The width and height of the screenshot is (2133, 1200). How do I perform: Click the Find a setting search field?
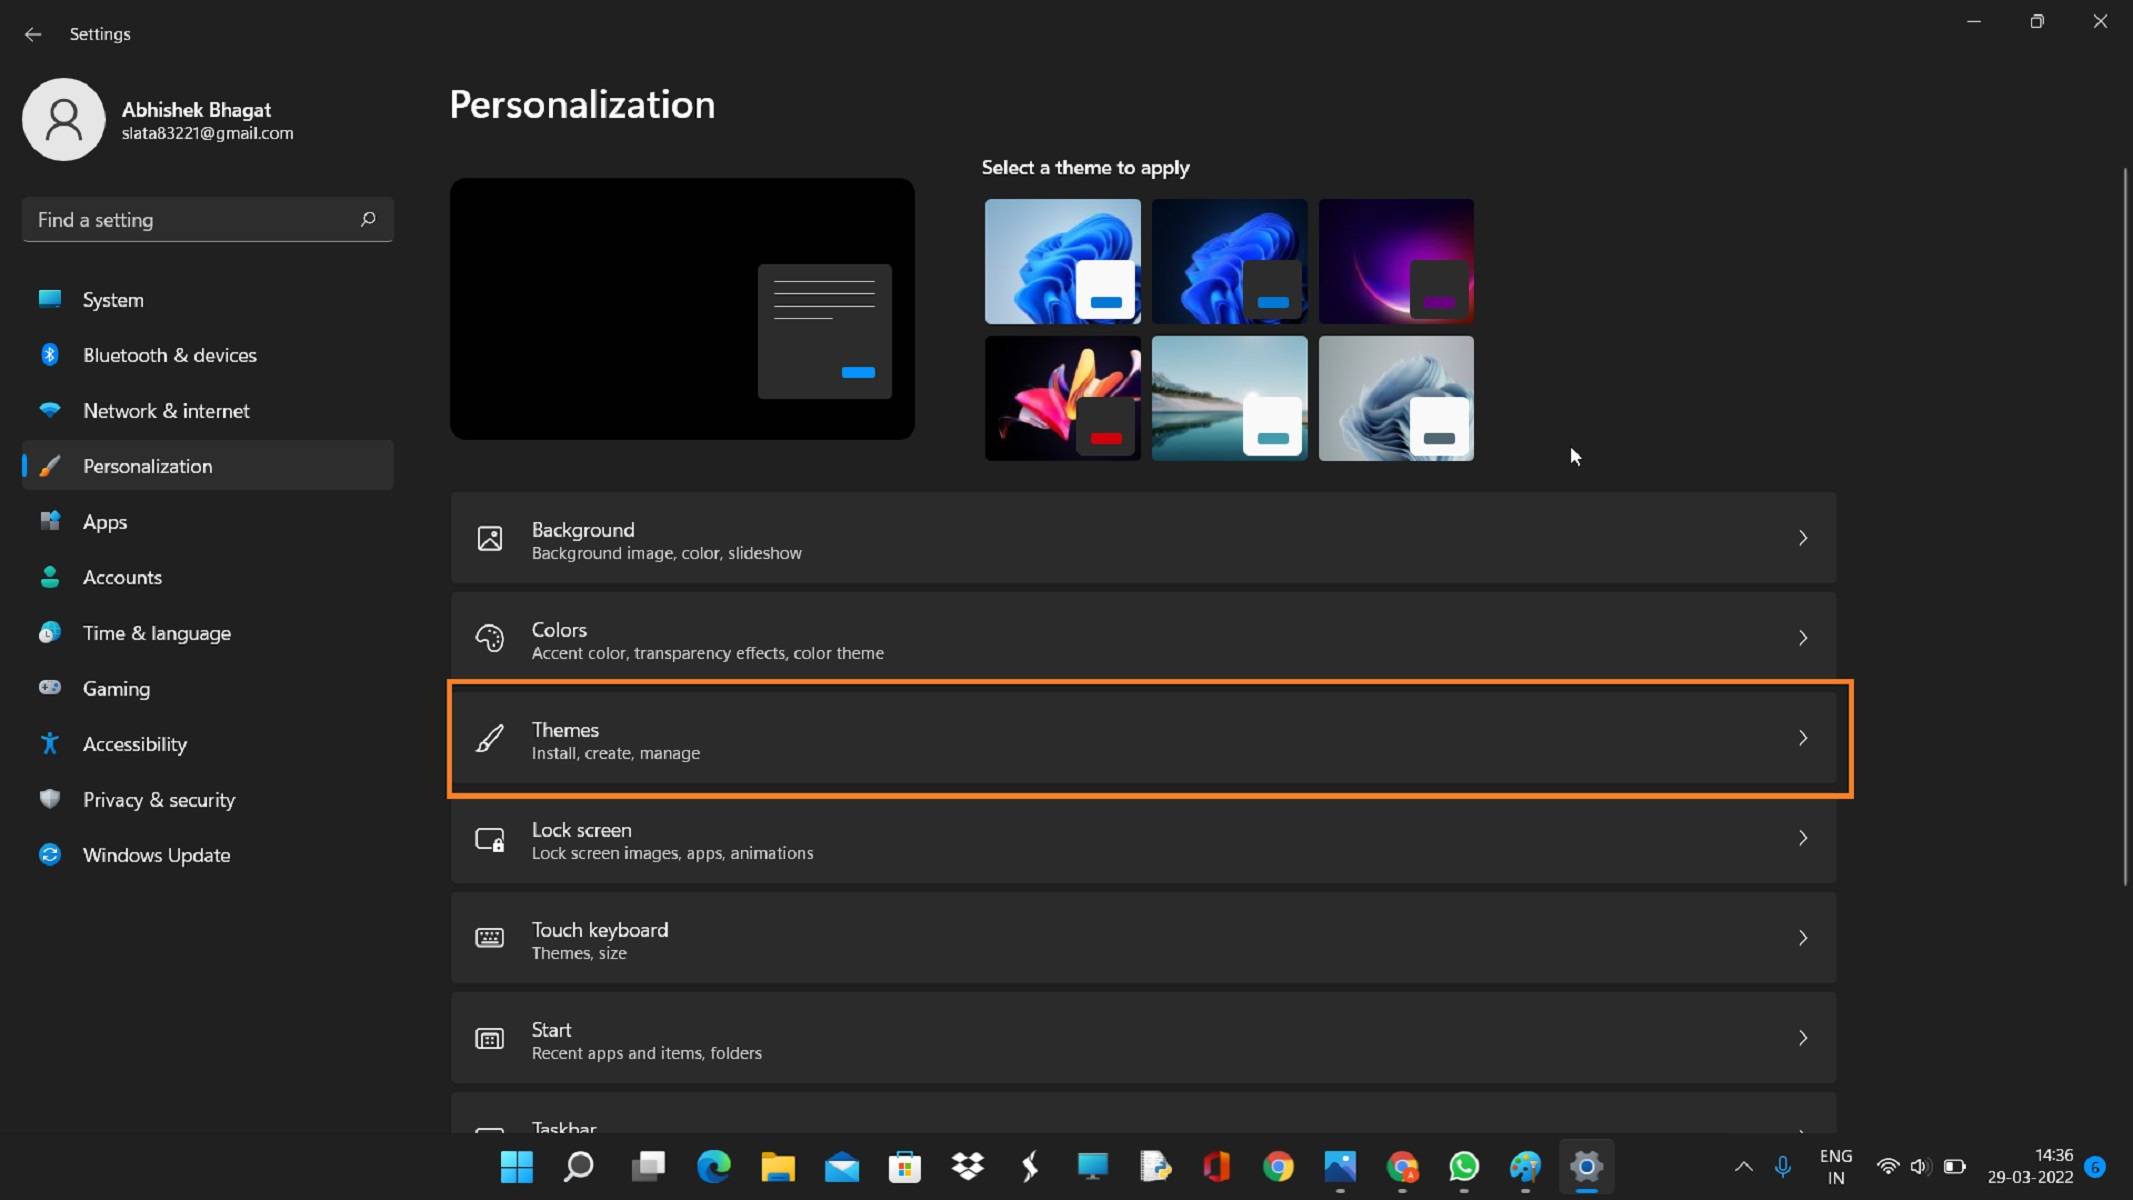(190, 219)
